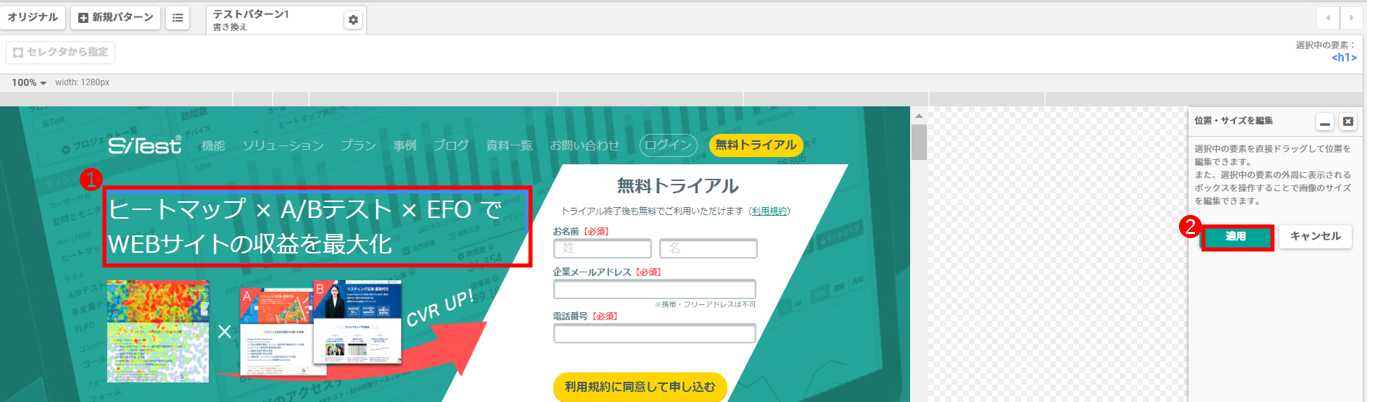Click the heatmap thumbnail image

pyautogui.click(x=158, y=330)
